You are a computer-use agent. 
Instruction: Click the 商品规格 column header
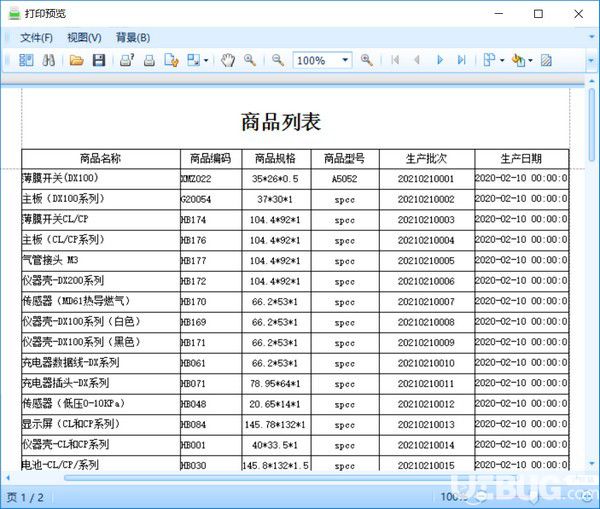tap(276, 158)
